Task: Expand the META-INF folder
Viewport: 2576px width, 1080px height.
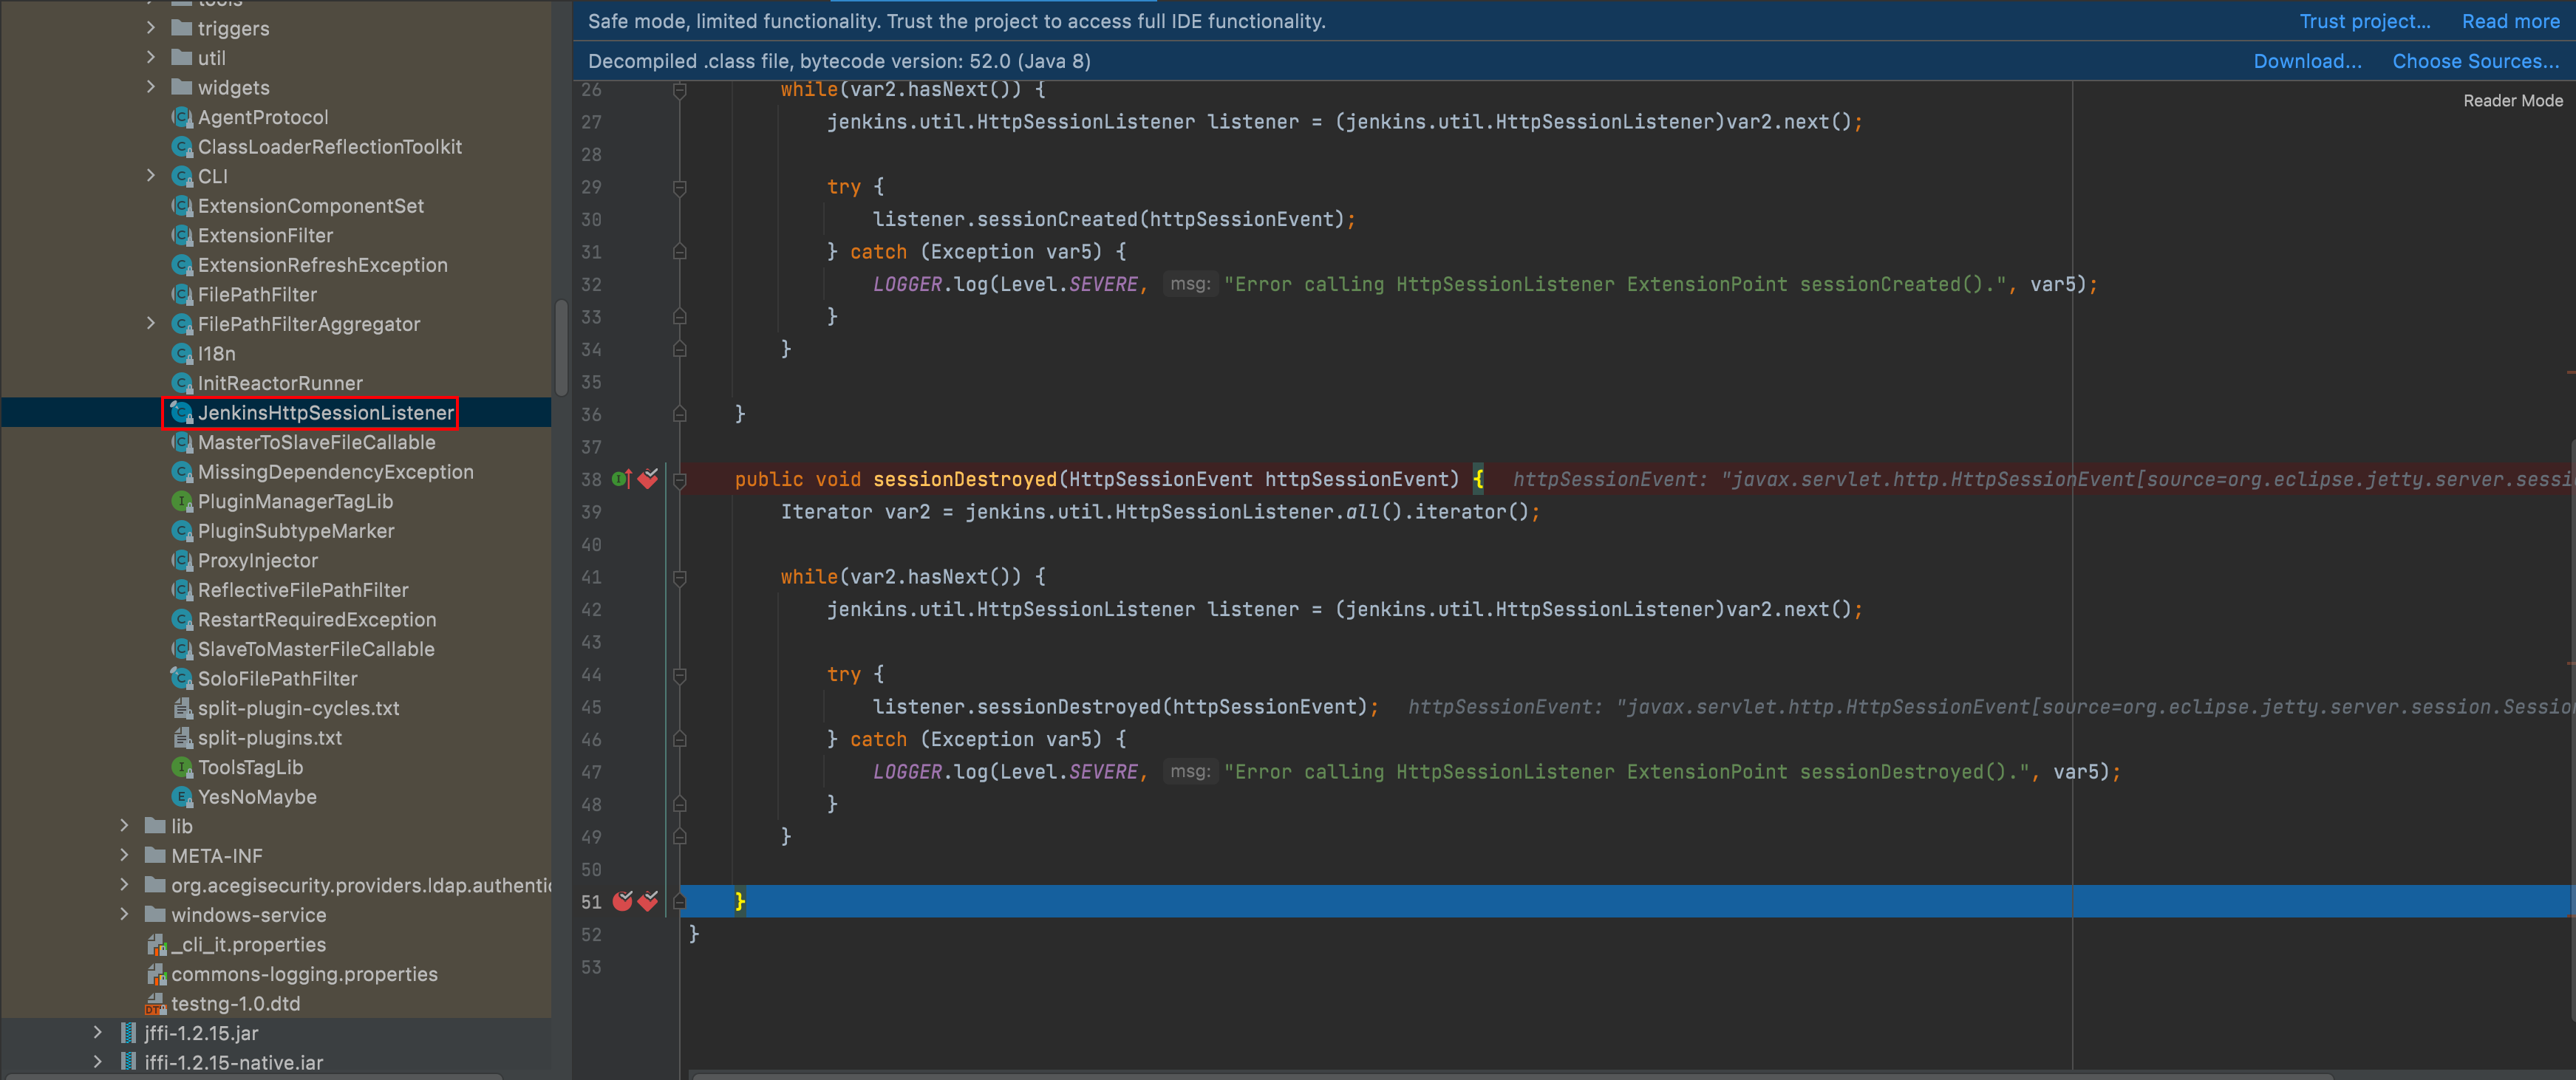Action: coord(124,855)
